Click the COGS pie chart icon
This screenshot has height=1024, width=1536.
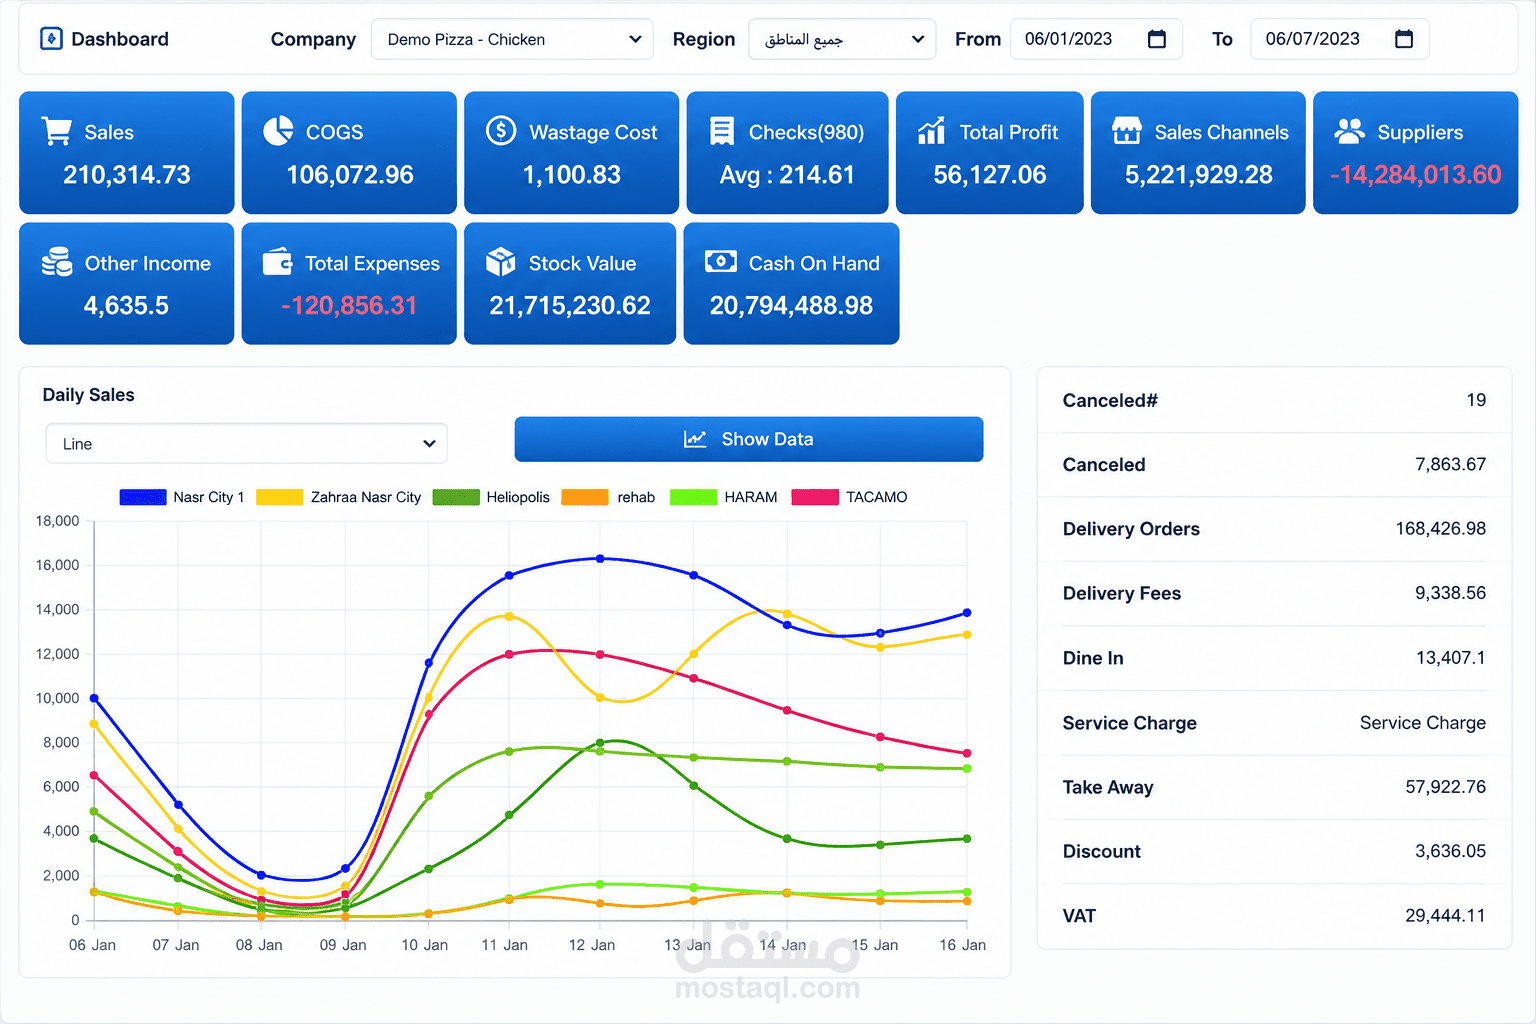278,131
